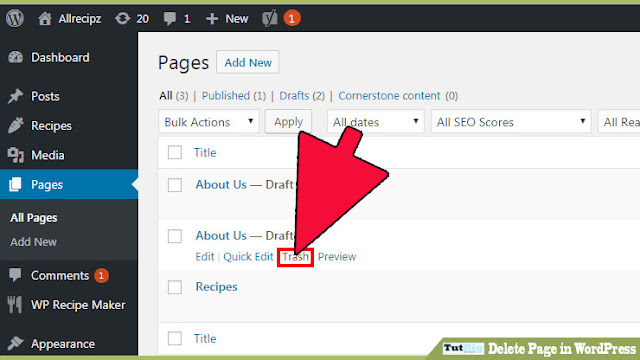The height and width of the screenshot is (360, 640).
Task: Open Media in the sidebar
Action: coord(48,155)
